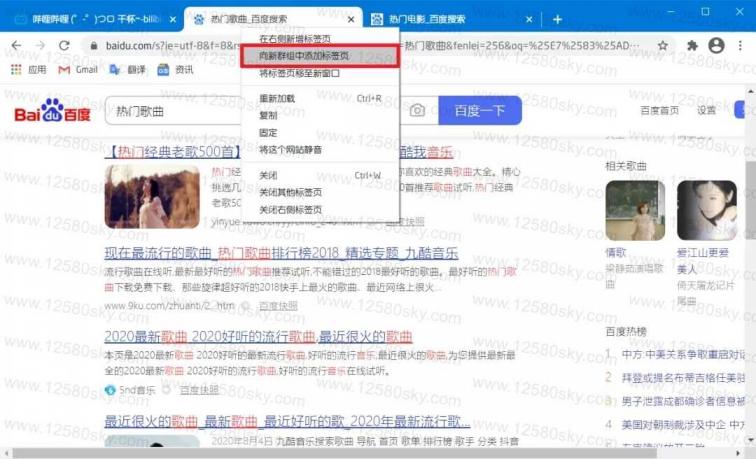Click the camera image search icon

[417, 110]
